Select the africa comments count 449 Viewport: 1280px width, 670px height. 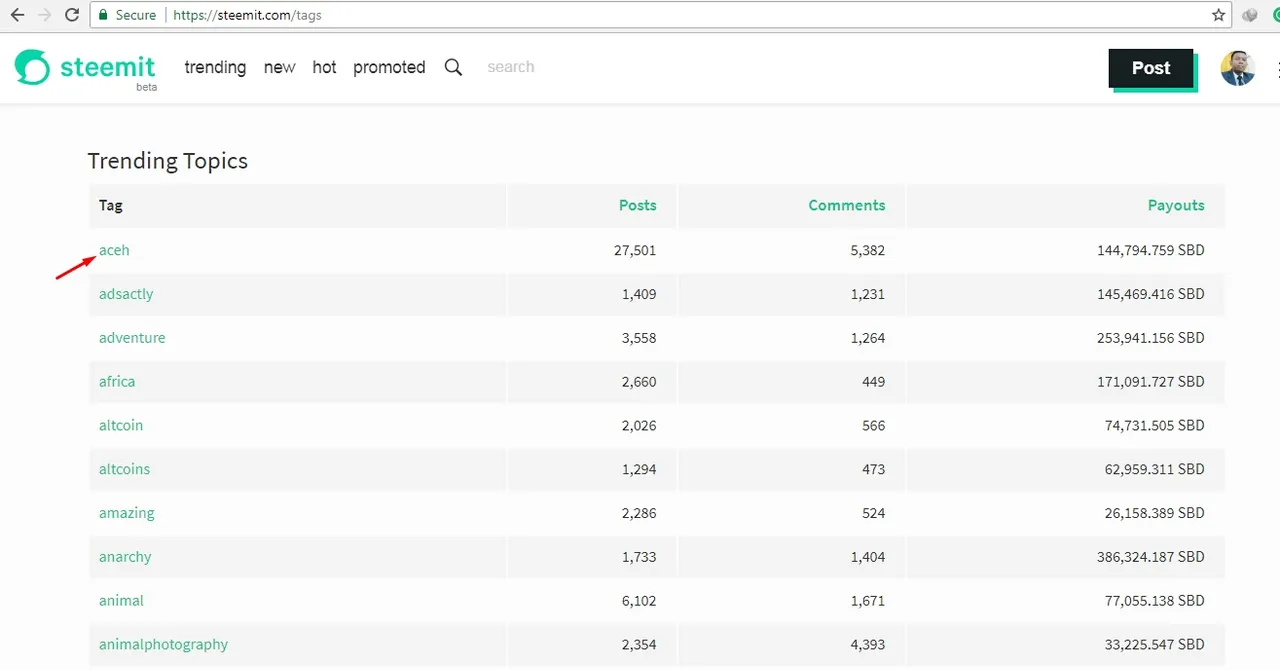(873, 381)
